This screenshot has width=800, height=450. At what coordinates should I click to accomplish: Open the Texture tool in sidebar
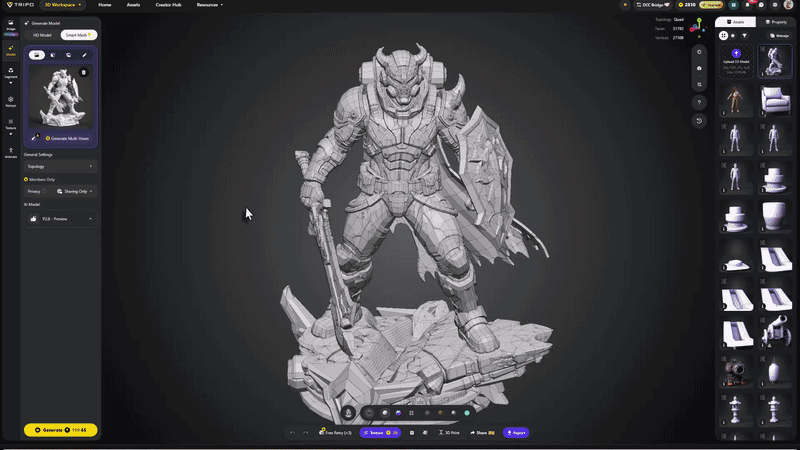(11, 124)
